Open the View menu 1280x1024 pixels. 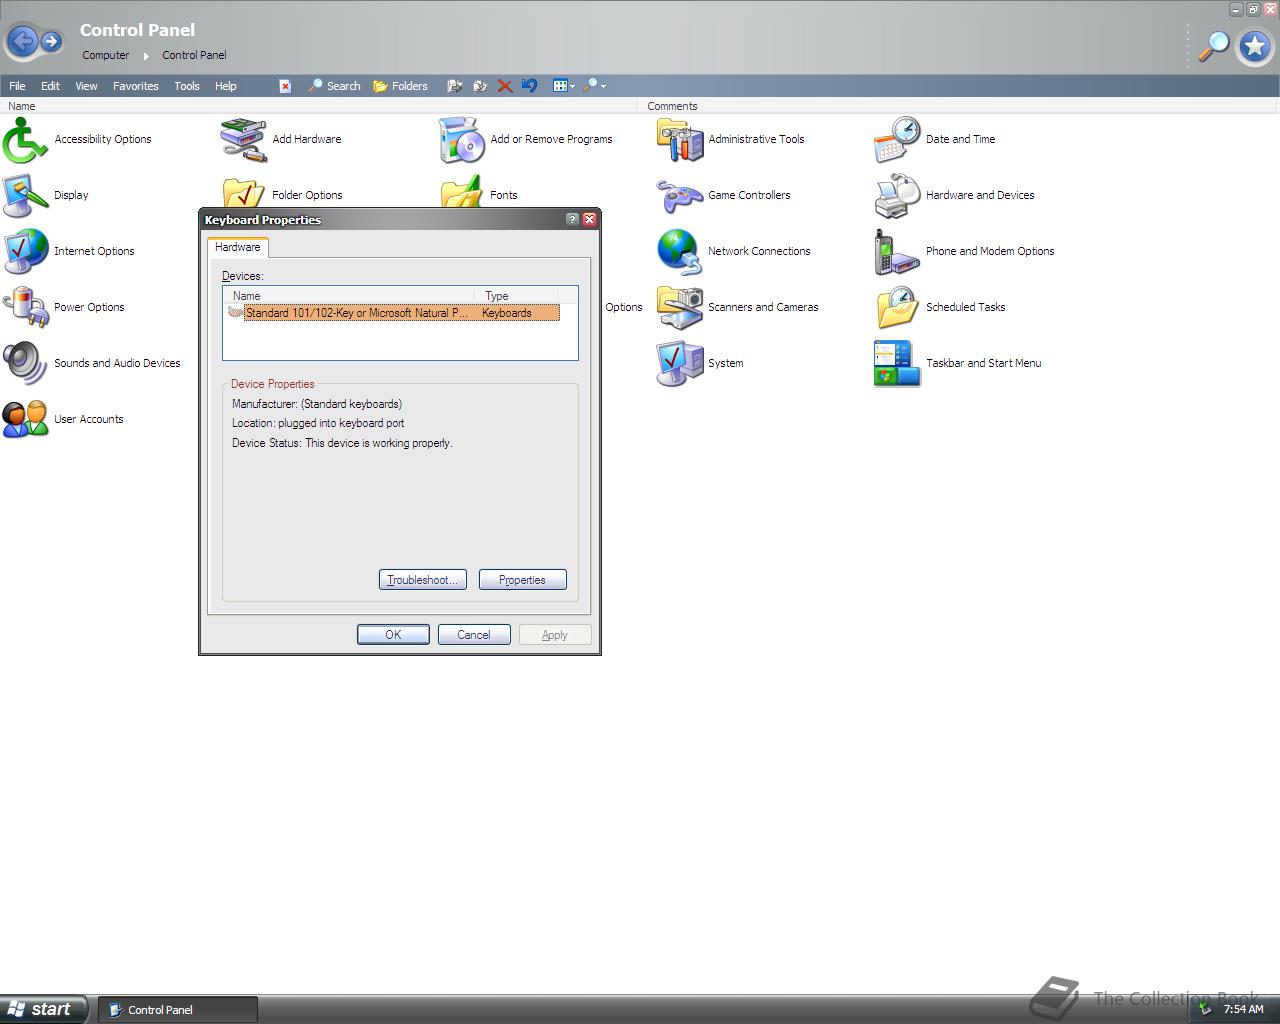tap(86, 86)
